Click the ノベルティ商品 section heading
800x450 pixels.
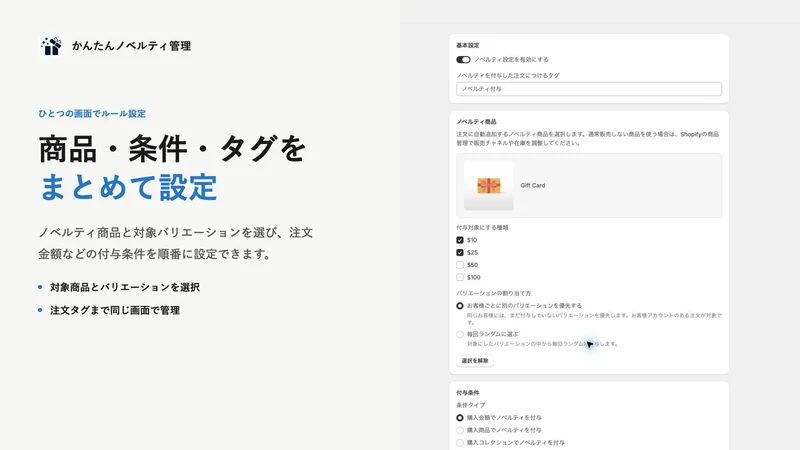476,122
